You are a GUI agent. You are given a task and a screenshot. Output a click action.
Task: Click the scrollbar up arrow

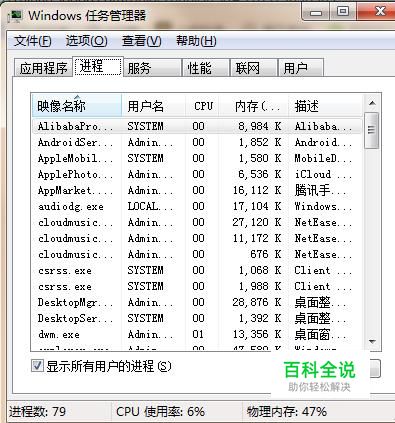tap(372, 103)
